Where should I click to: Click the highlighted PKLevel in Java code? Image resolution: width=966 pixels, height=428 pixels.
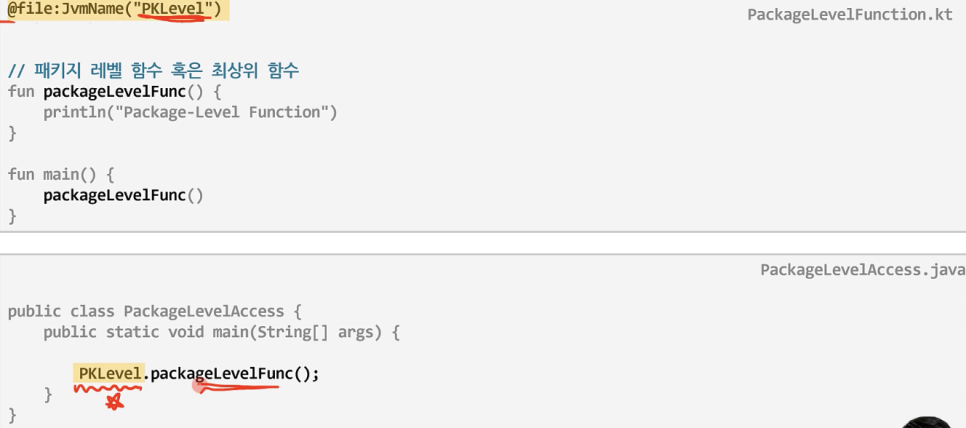click(x=110, y=373)
